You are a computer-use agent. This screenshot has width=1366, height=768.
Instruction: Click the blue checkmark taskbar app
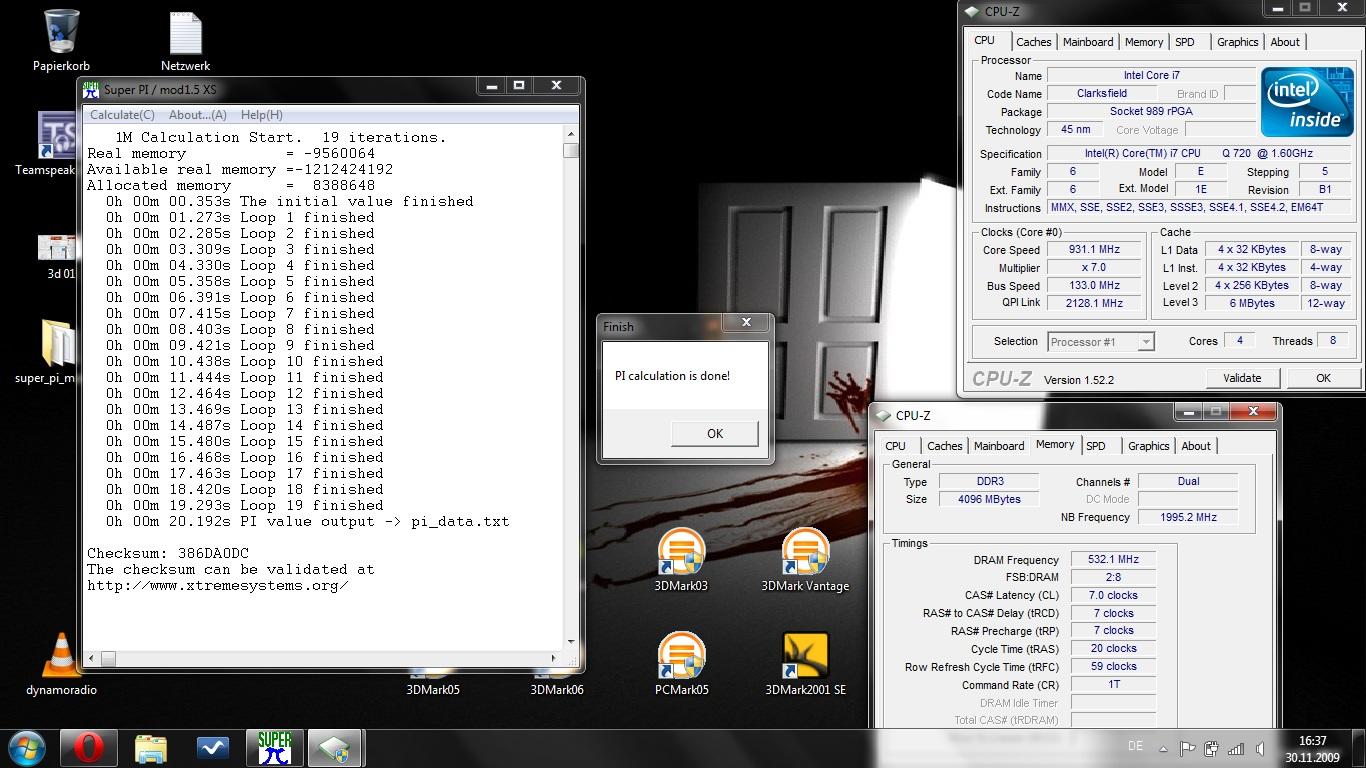[x=213, y=748]
